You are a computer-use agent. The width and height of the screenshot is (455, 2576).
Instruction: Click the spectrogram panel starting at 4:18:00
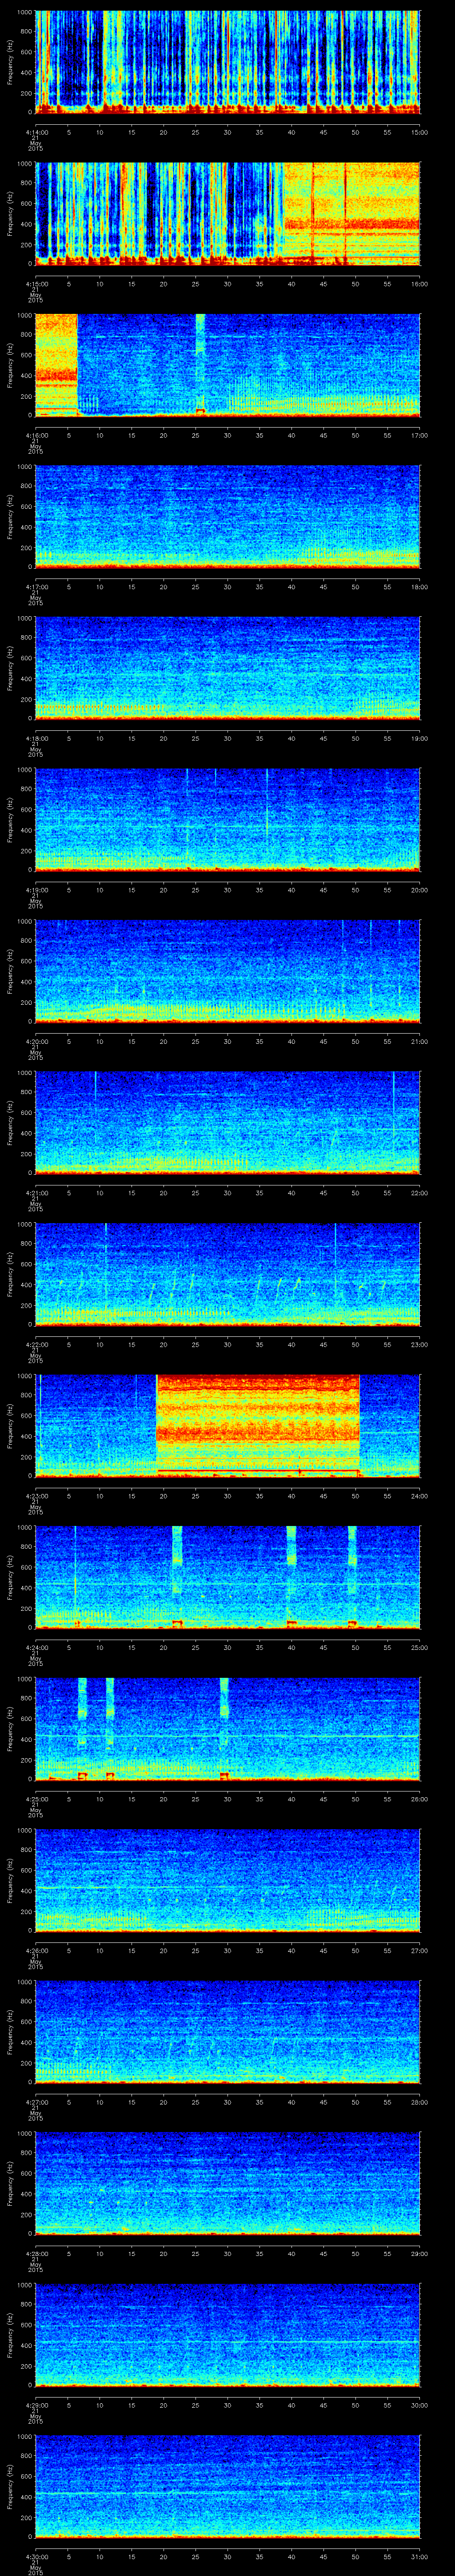point(228,668)
